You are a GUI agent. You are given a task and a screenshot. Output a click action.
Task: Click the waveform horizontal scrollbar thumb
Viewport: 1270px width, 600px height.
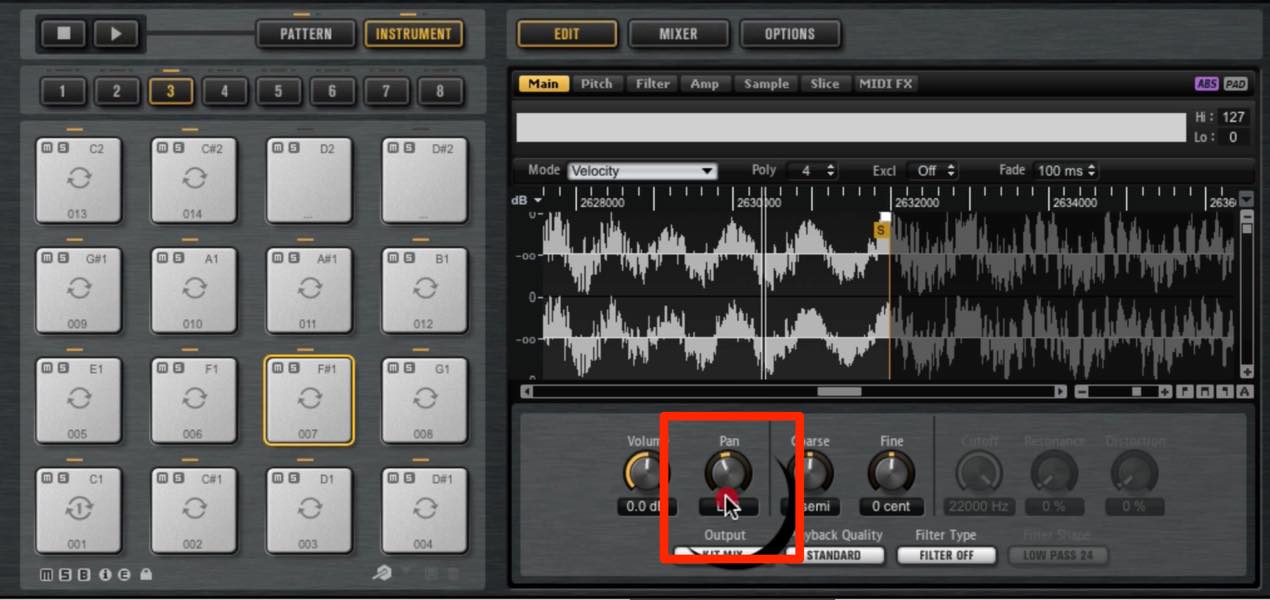[x=839, y=392]
